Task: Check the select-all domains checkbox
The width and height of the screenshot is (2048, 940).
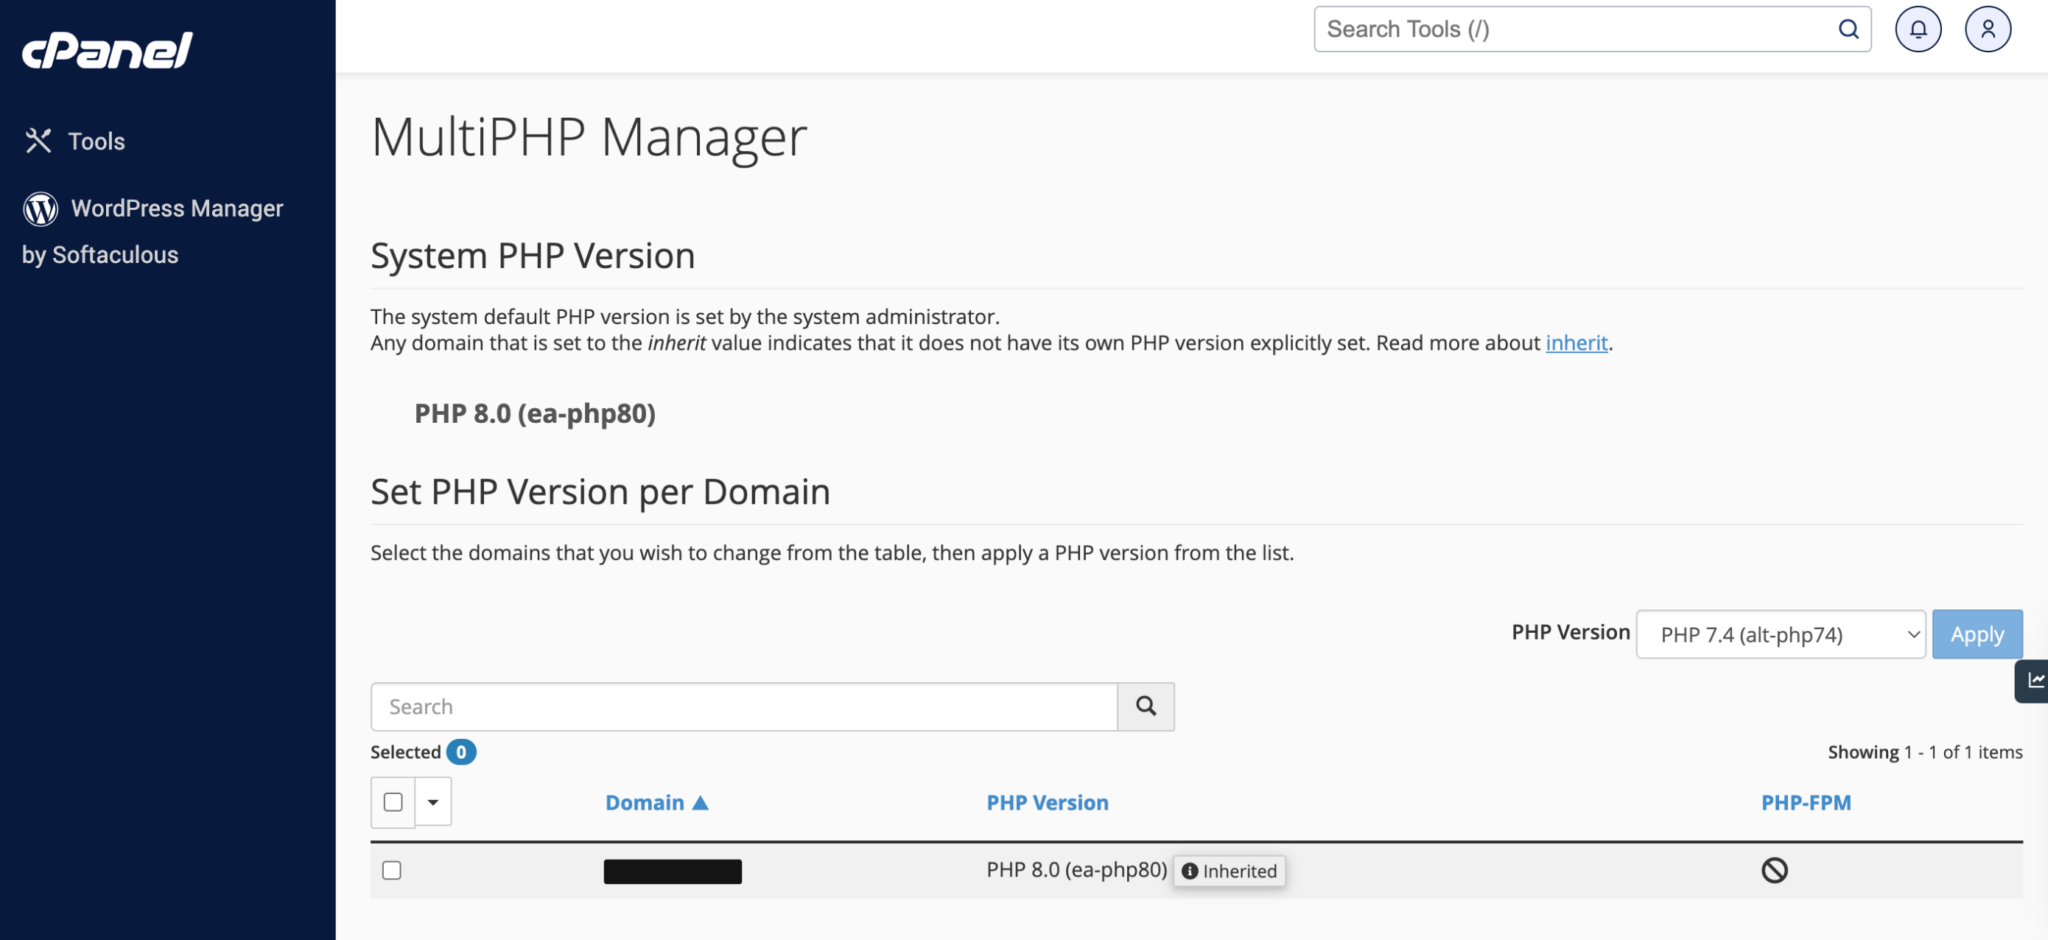Action: tap(392, 801)
